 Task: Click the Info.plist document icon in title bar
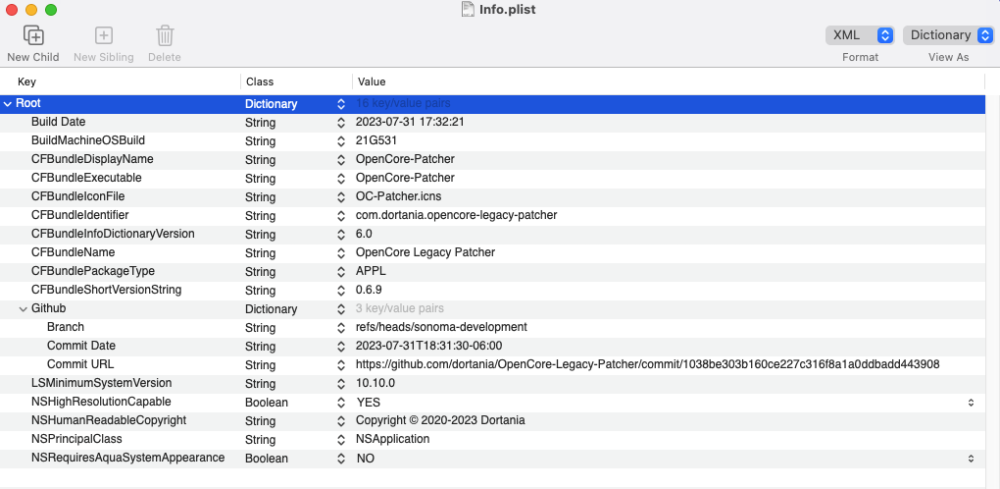[468, 10]
